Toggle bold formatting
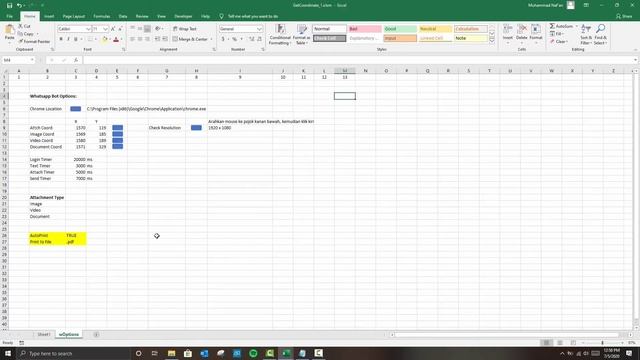 pyautogui.click(x=61, y=39)
